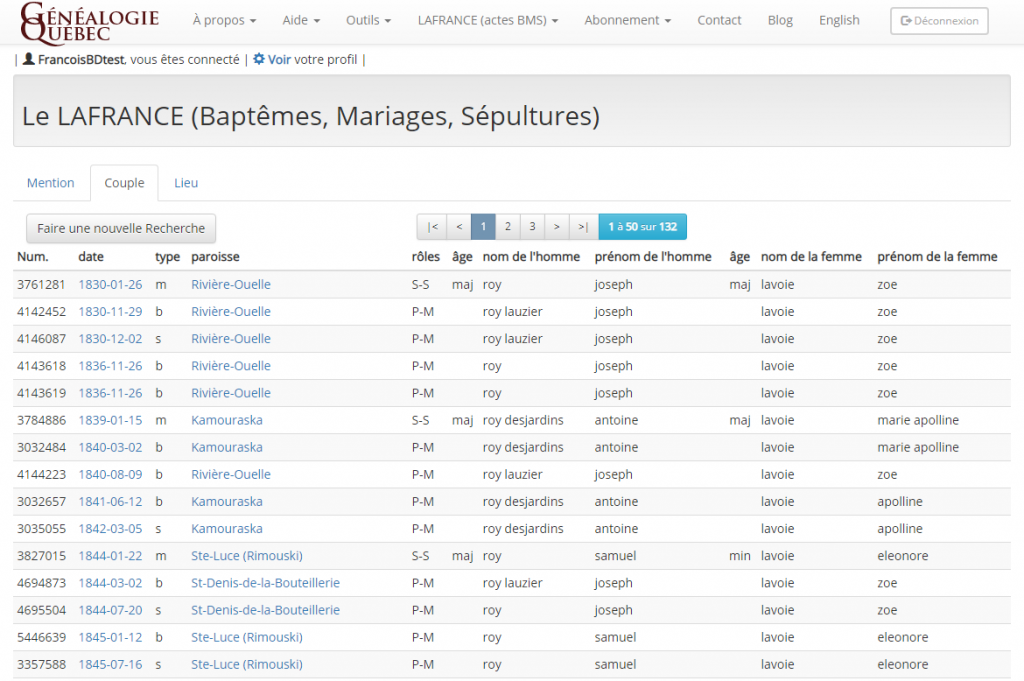Click the 'date' column header
Viewport: 1024px width, 681px height.
click(x=91, y=257)
